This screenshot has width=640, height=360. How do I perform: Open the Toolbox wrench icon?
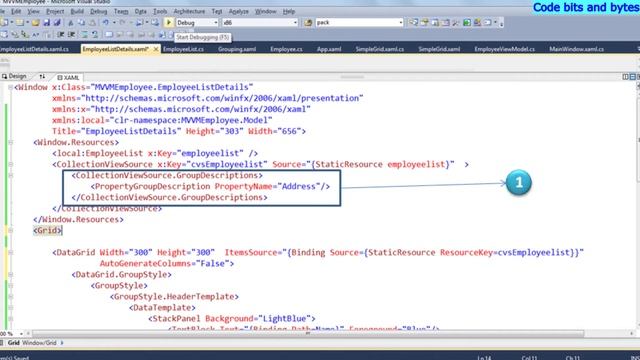click(x=456, y=22)
